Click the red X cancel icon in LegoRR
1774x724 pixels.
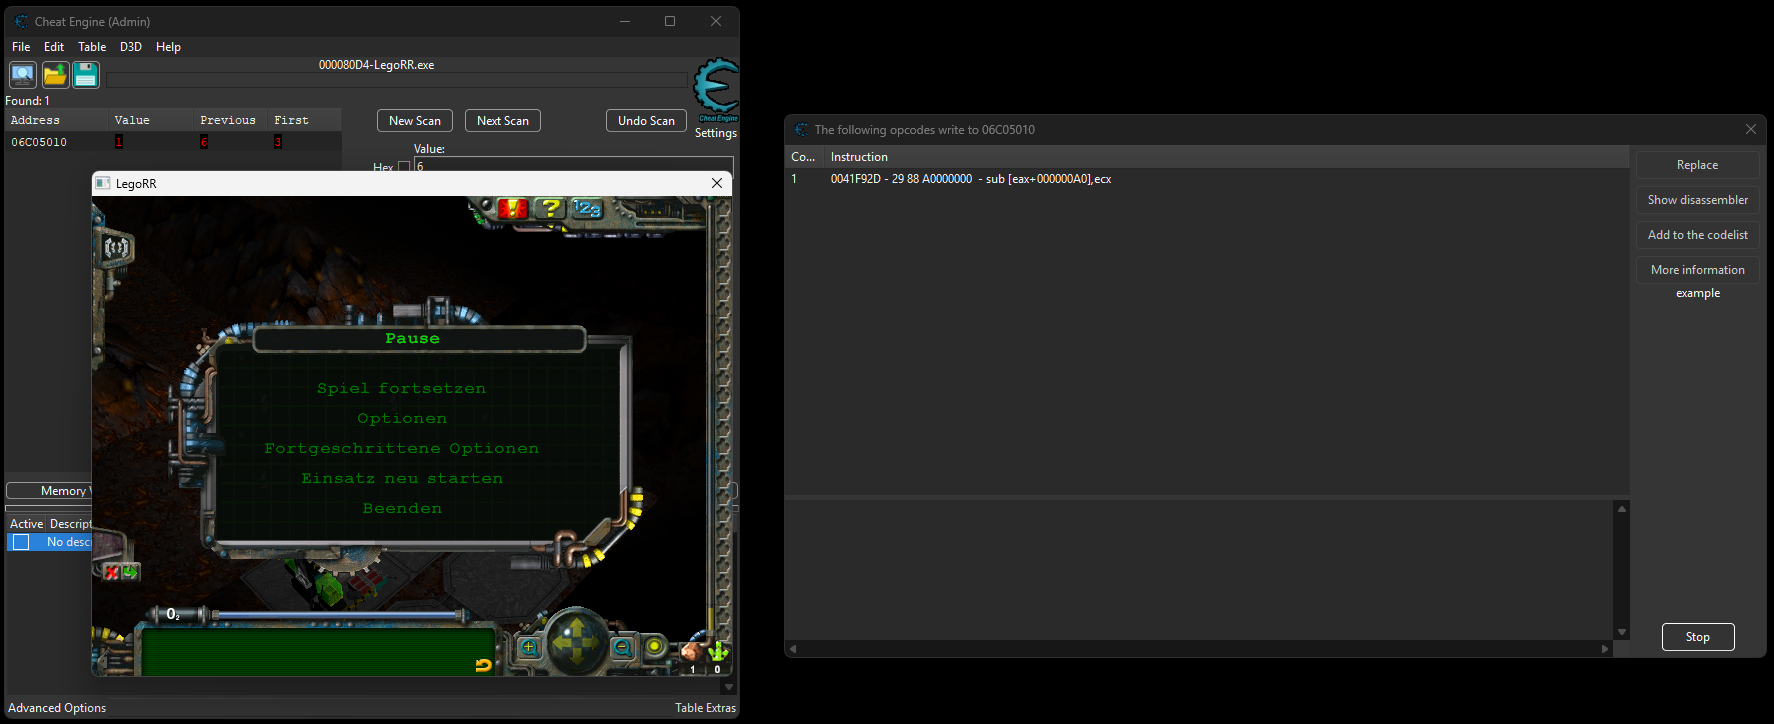112,572
